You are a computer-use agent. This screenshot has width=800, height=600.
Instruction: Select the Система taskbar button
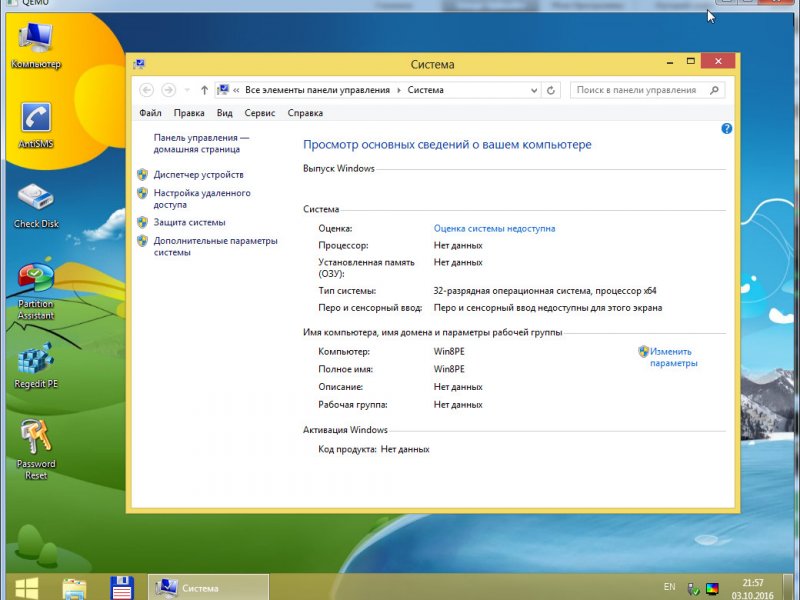[x=208, y=588]
